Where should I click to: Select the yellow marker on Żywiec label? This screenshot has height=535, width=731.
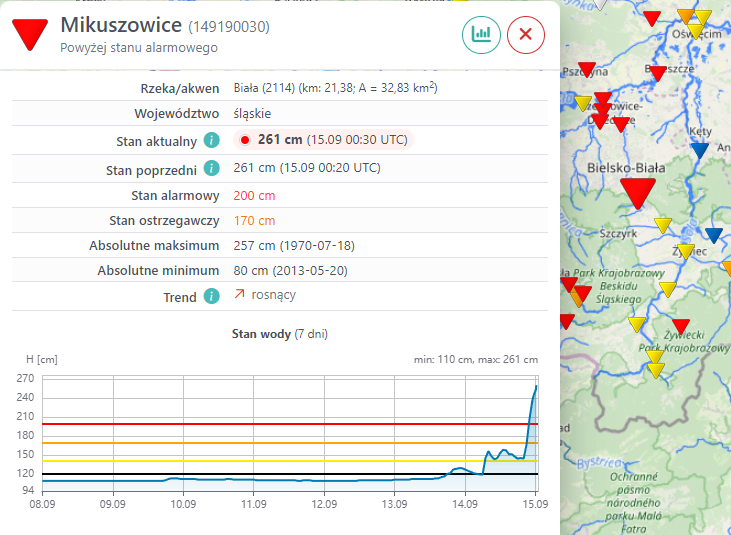(x=685, y=252)
